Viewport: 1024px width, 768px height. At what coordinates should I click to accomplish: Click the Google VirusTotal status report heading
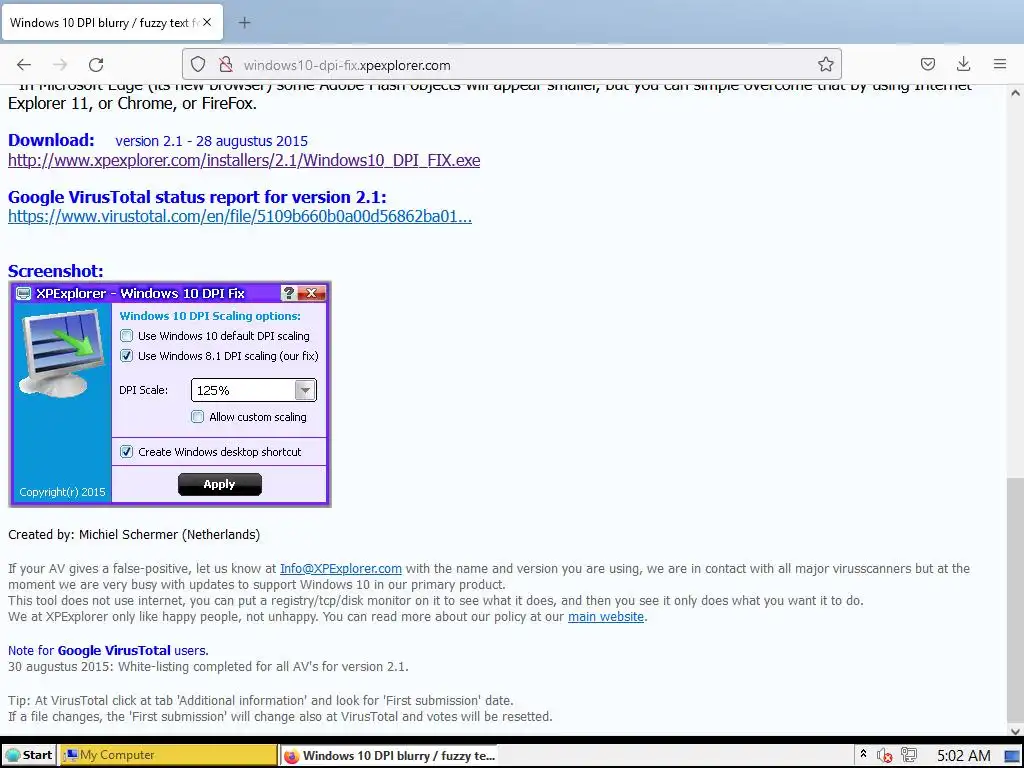coord(197,197)
